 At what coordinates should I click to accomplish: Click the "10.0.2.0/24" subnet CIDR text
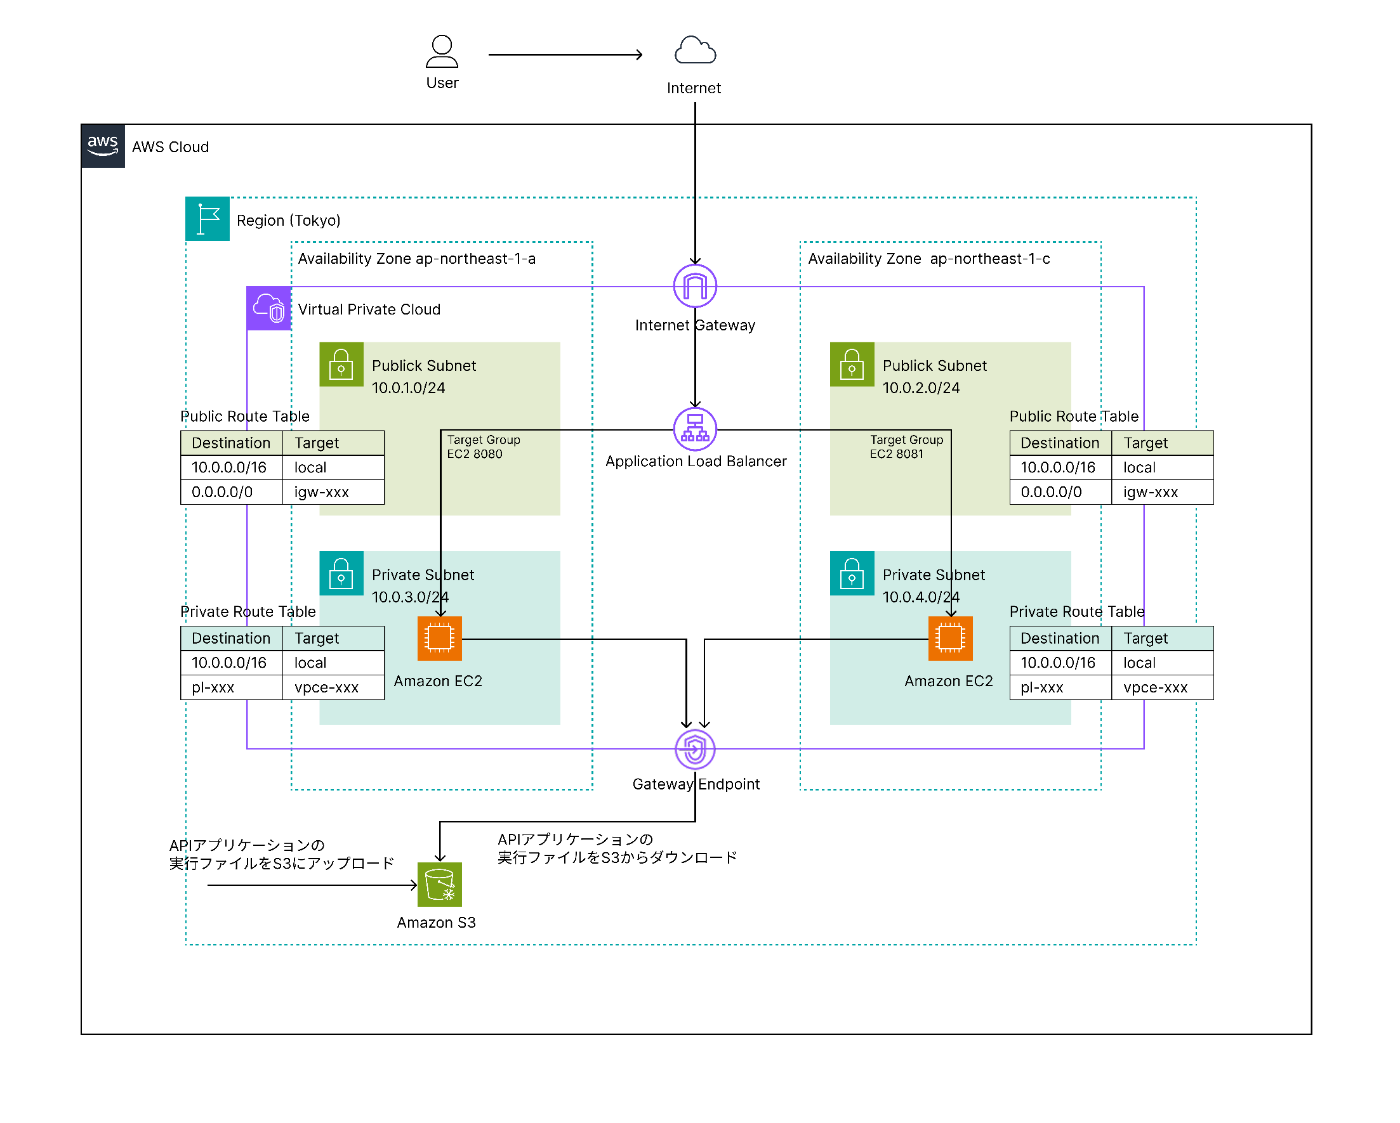pos(921,388)
